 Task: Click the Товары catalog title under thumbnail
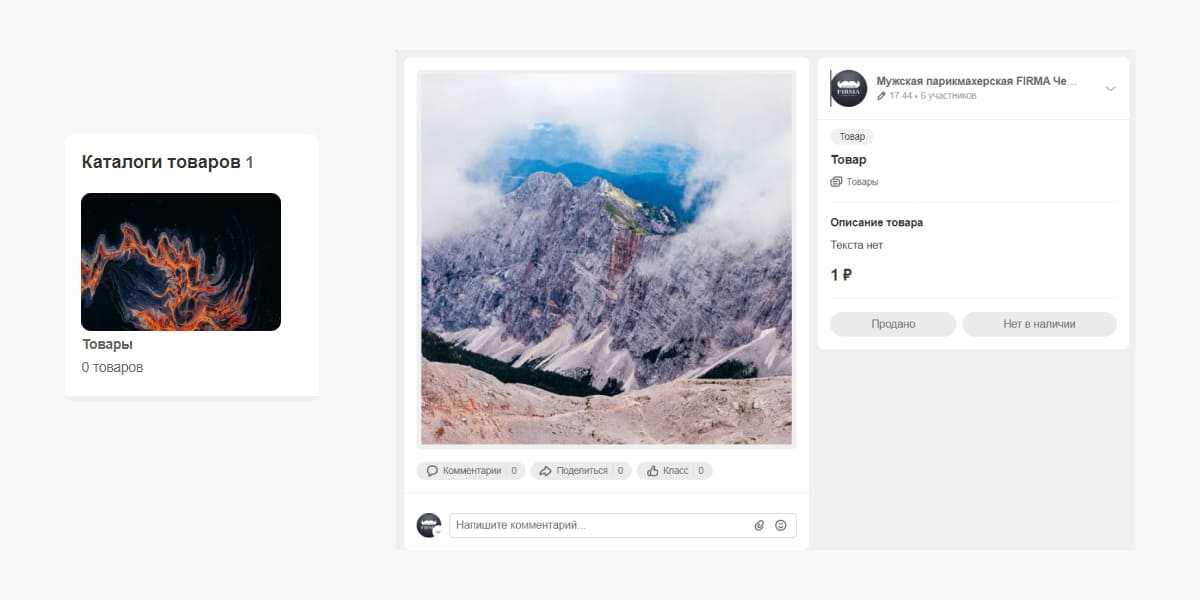pos(107,344)
